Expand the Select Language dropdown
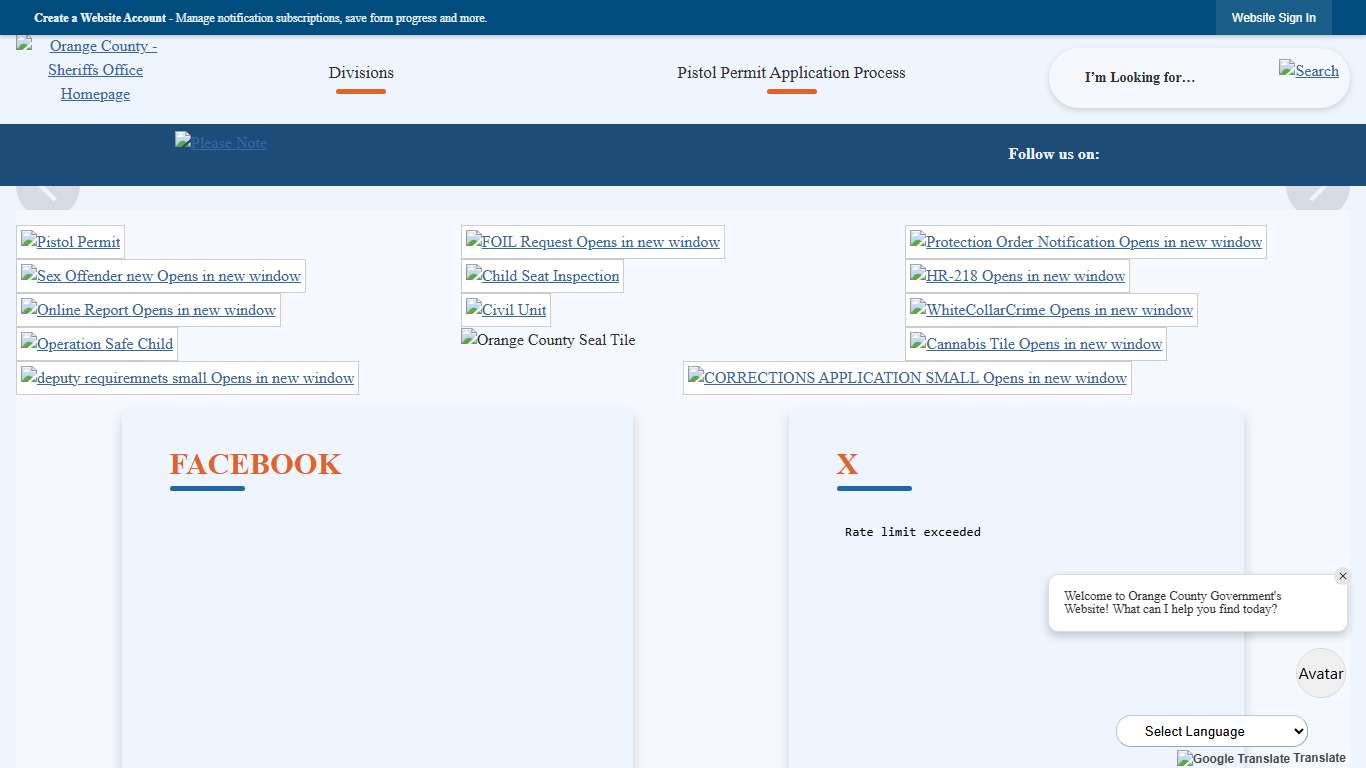The width and height of the screenshot is (1366, 768). pyautogui.click(x=1211, y=731)
